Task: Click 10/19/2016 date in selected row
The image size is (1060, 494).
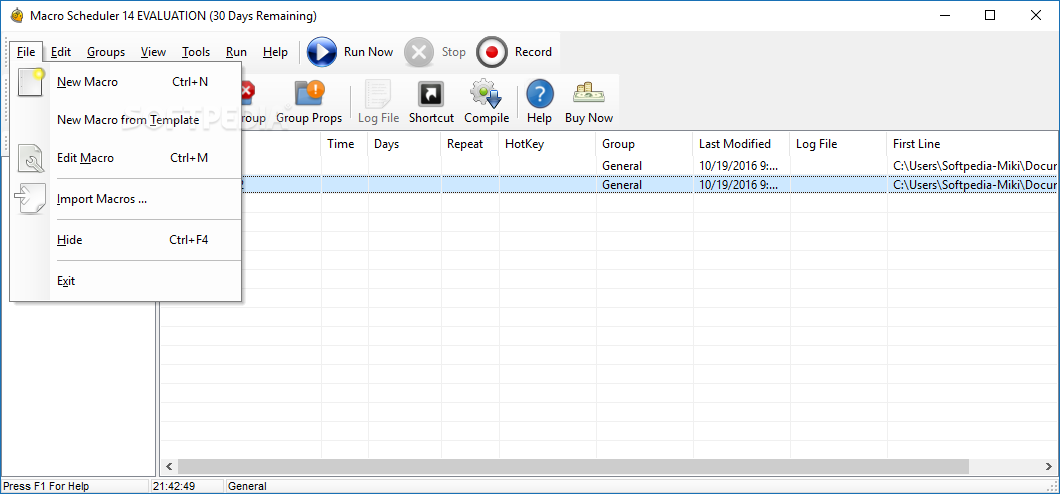Action: point(738,184)
